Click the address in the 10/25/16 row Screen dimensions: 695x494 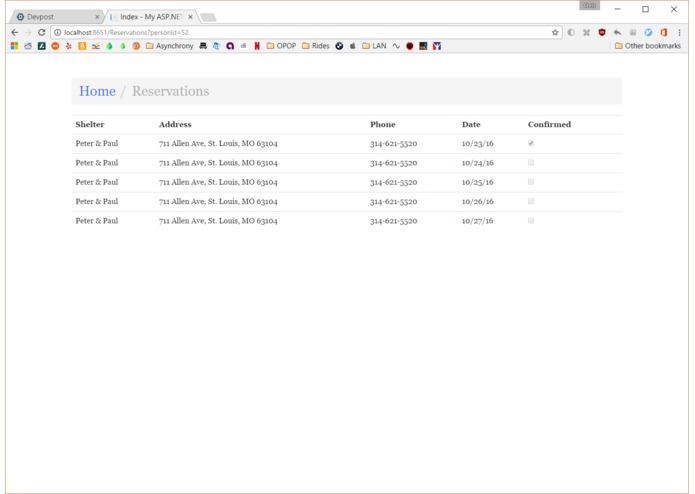[218, 182]
